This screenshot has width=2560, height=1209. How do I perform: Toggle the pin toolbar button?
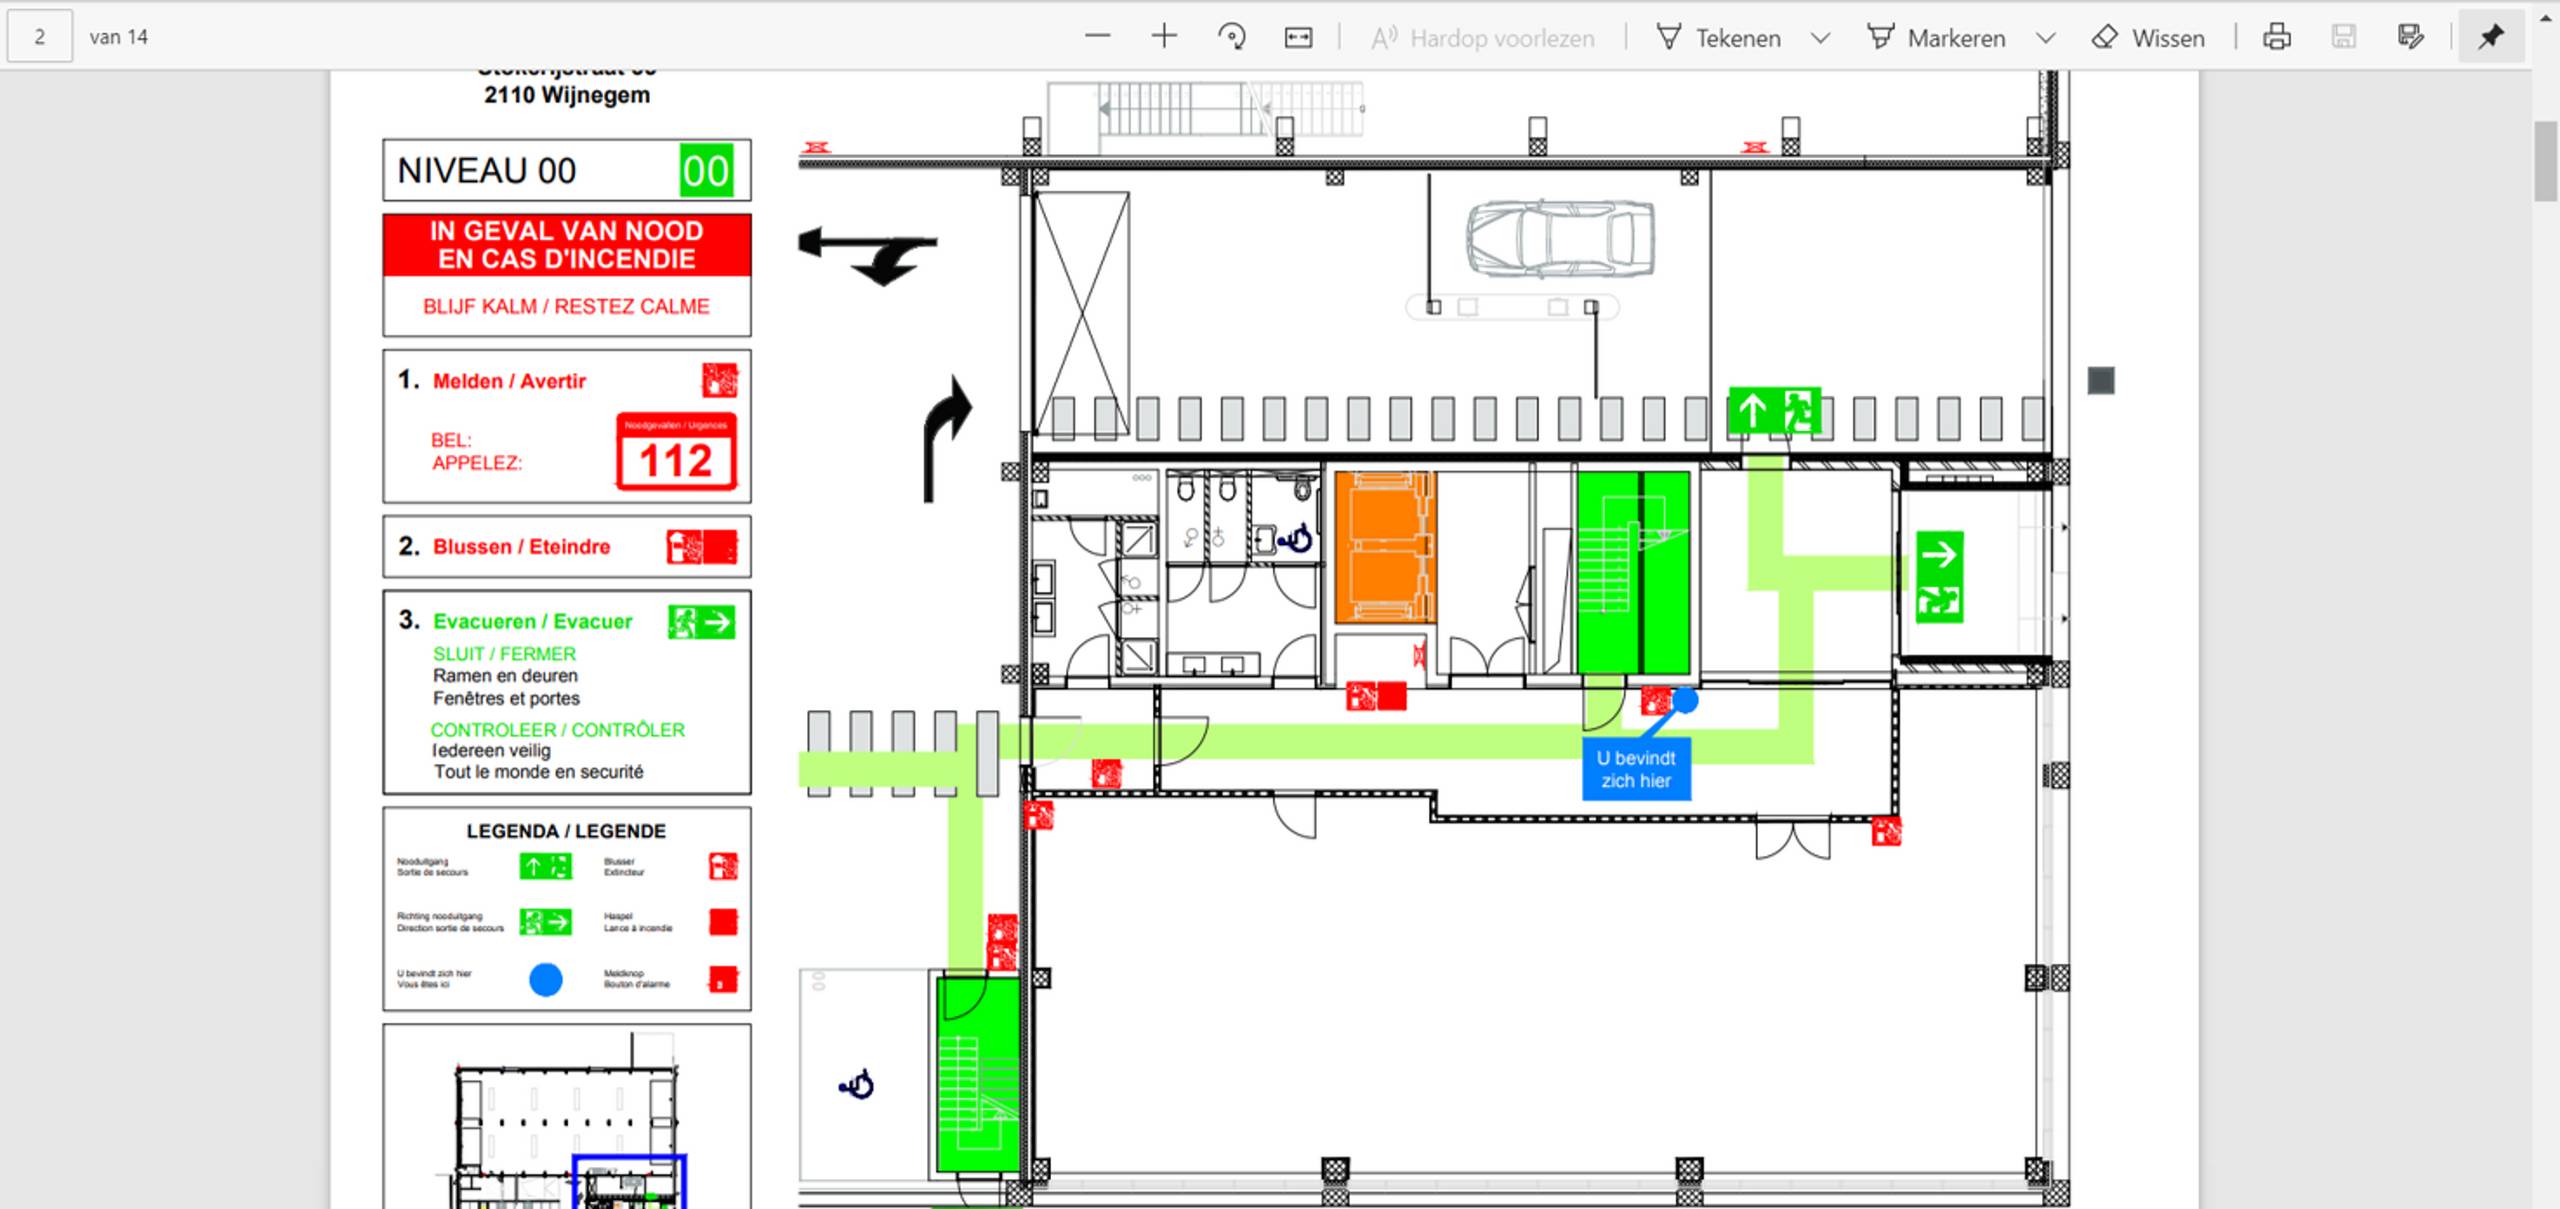coord(2490,37)
